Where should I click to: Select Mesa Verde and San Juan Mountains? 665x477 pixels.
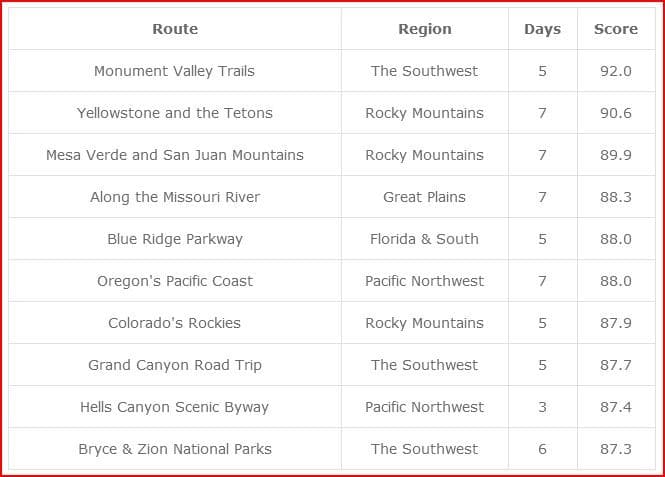point(175,155)
